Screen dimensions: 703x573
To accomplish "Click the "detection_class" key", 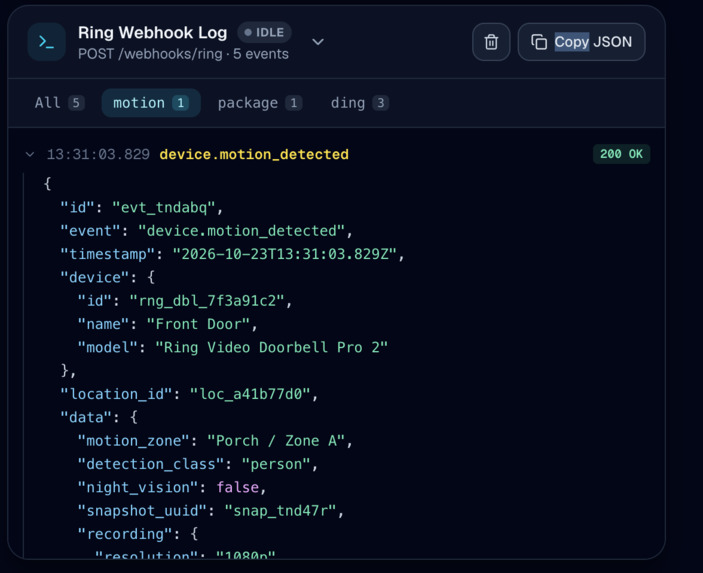I will point(151,464).
